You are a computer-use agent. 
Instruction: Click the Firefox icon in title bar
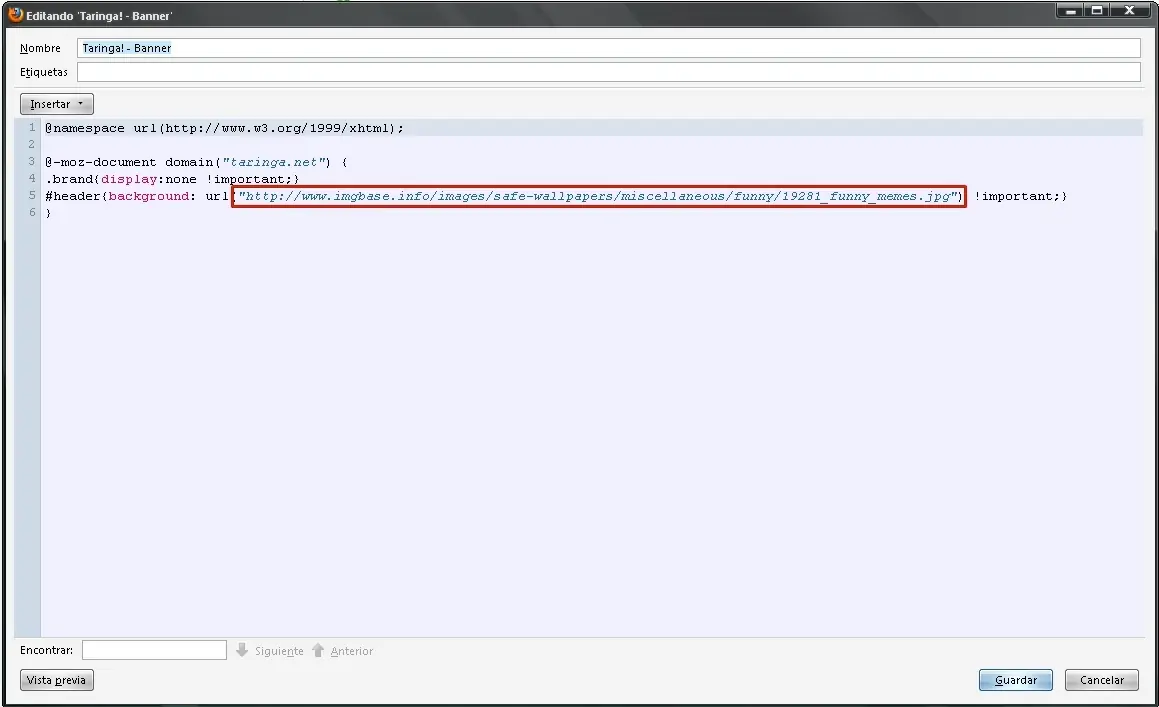pos(16,14)
